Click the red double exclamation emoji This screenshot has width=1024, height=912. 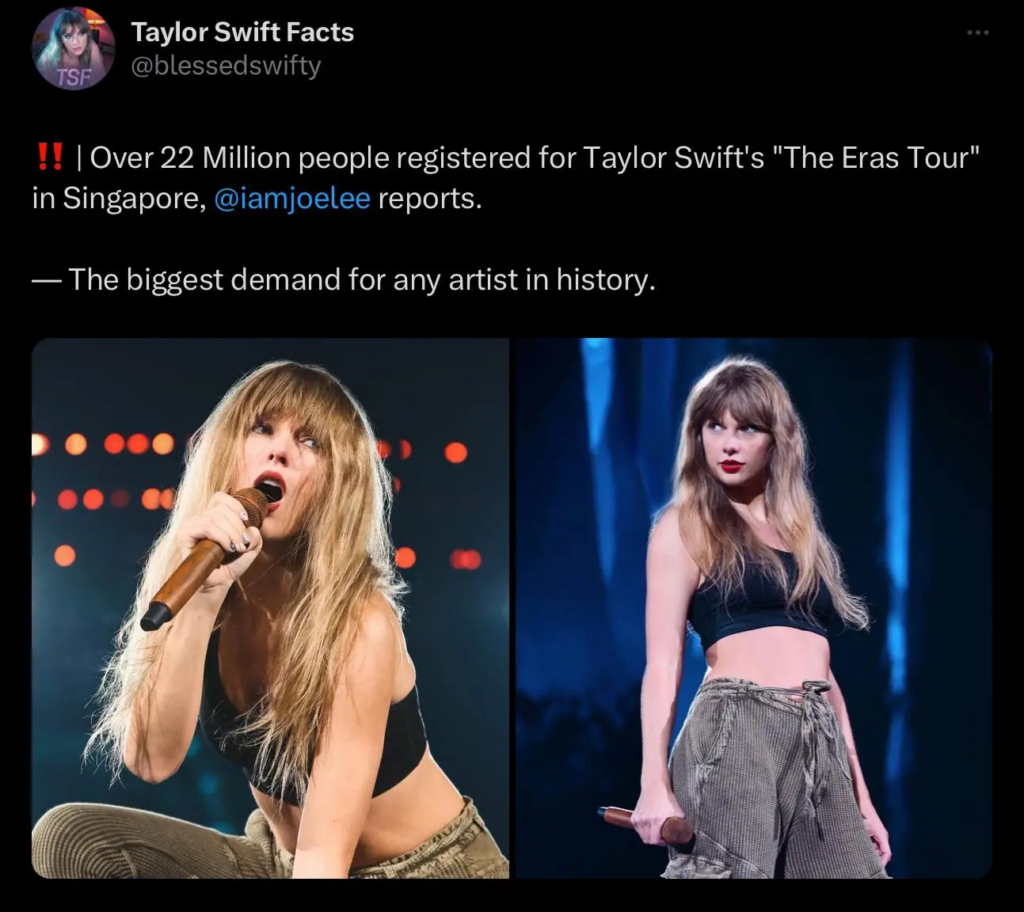point(49,158)
